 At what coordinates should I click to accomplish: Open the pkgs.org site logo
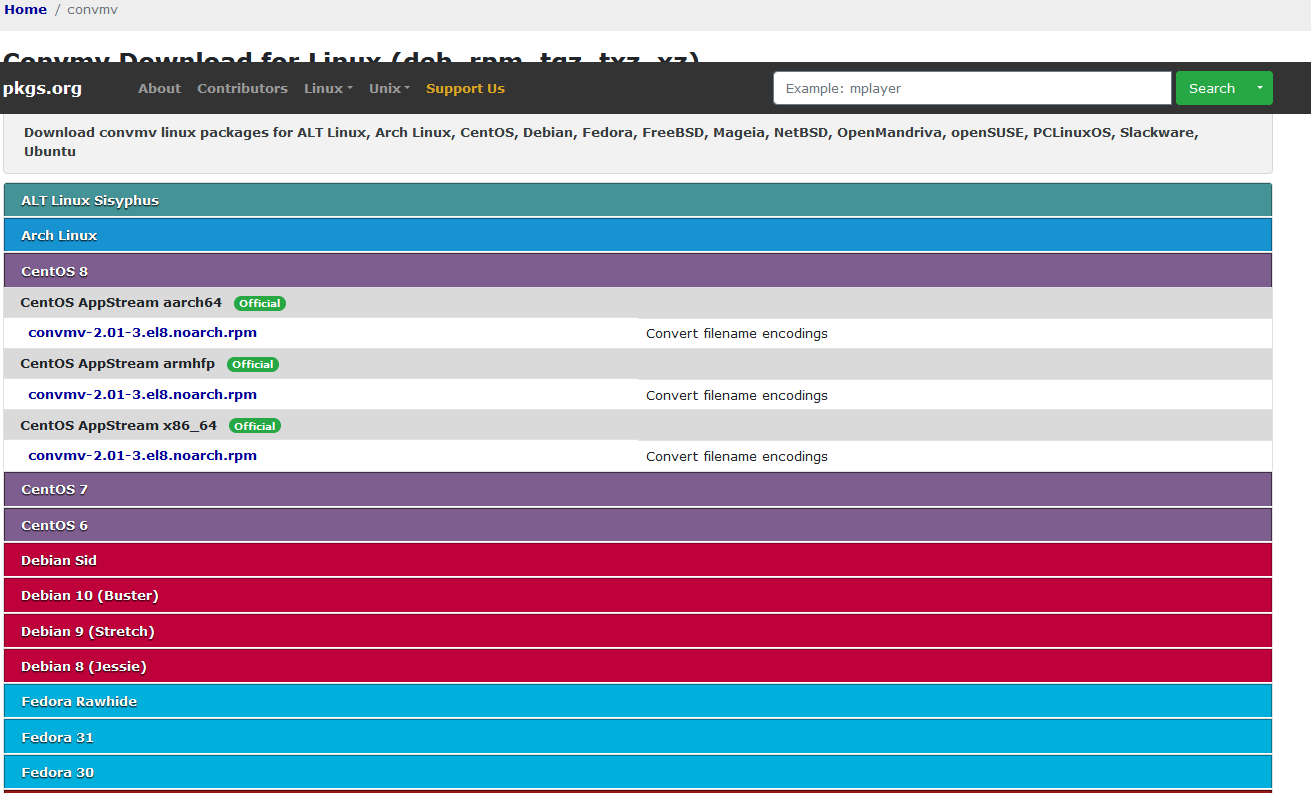42,88
